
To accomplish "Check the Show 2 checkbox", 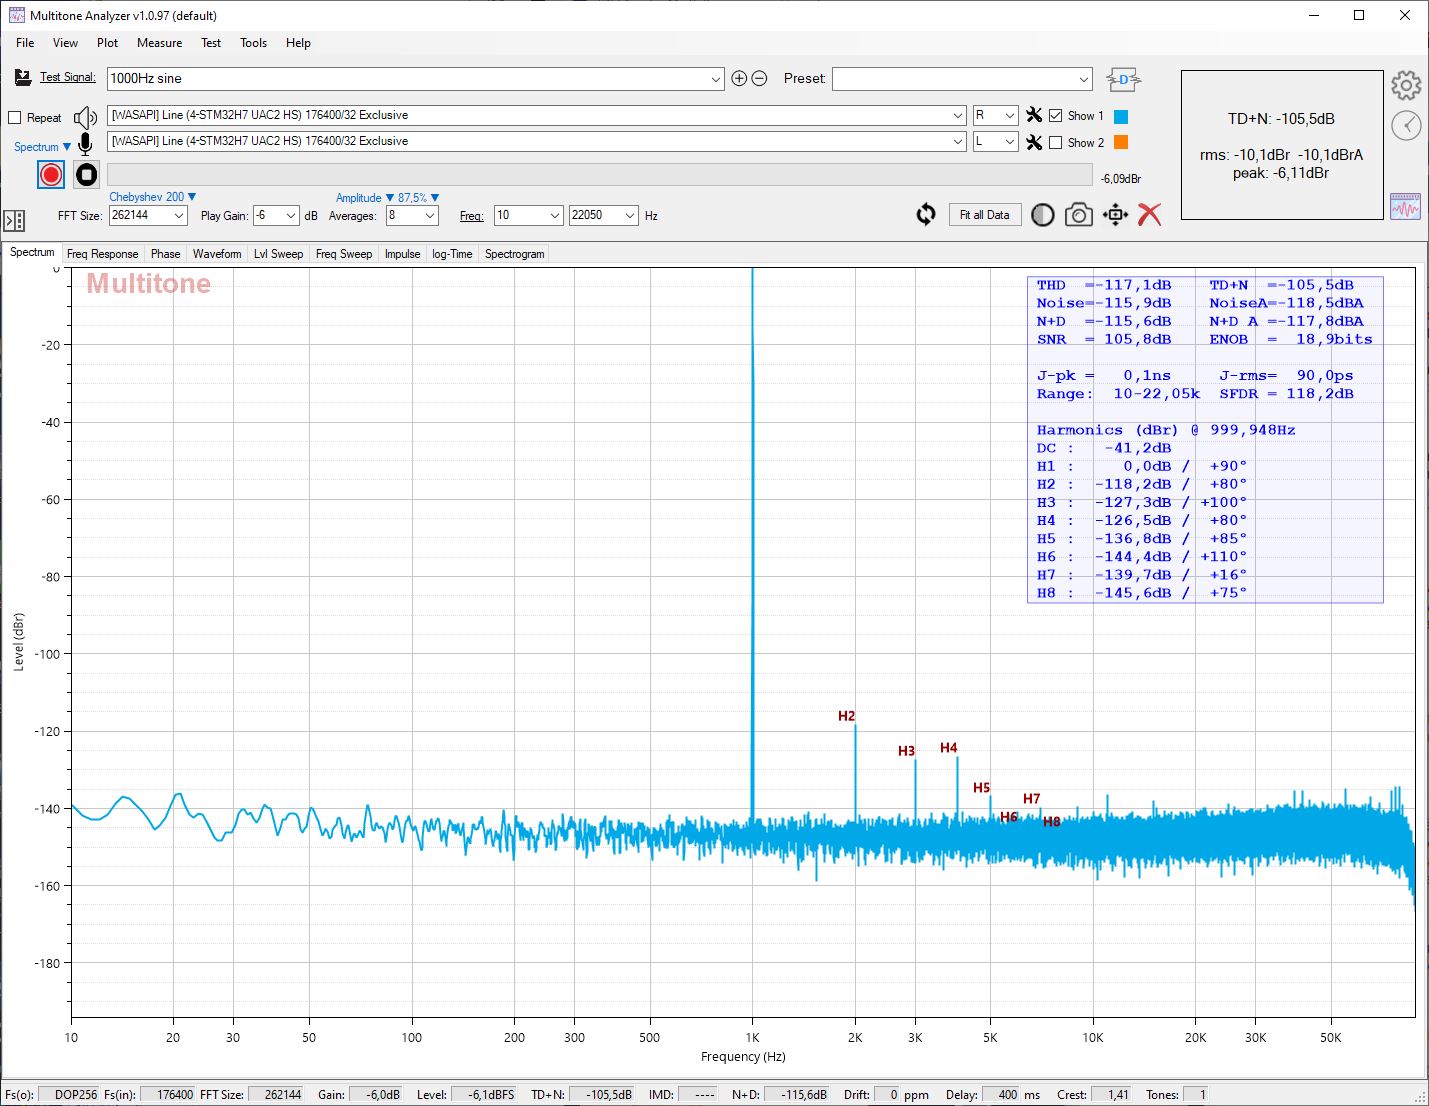I will click(1055, 143).
